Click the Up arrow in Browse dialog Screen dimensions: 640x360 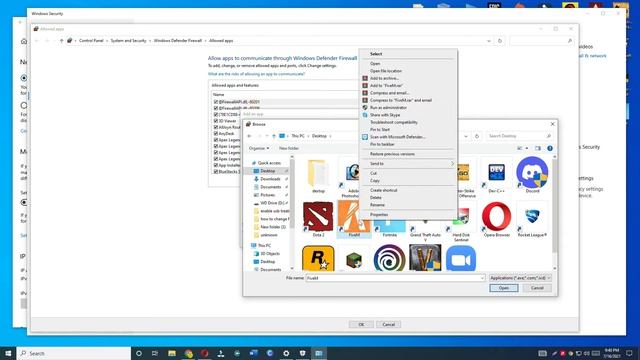tap(274, 136)
